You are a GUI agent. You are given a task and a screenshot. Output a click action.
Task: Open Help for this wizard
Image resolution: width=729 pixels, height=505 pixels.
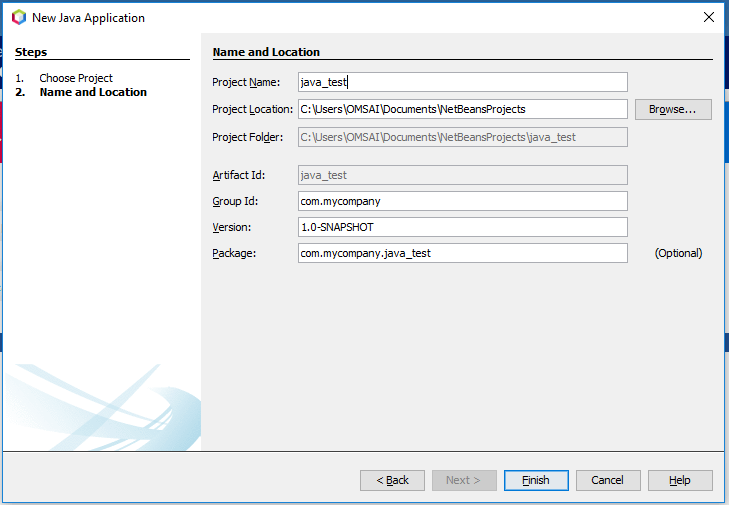(x=680, y=480)
